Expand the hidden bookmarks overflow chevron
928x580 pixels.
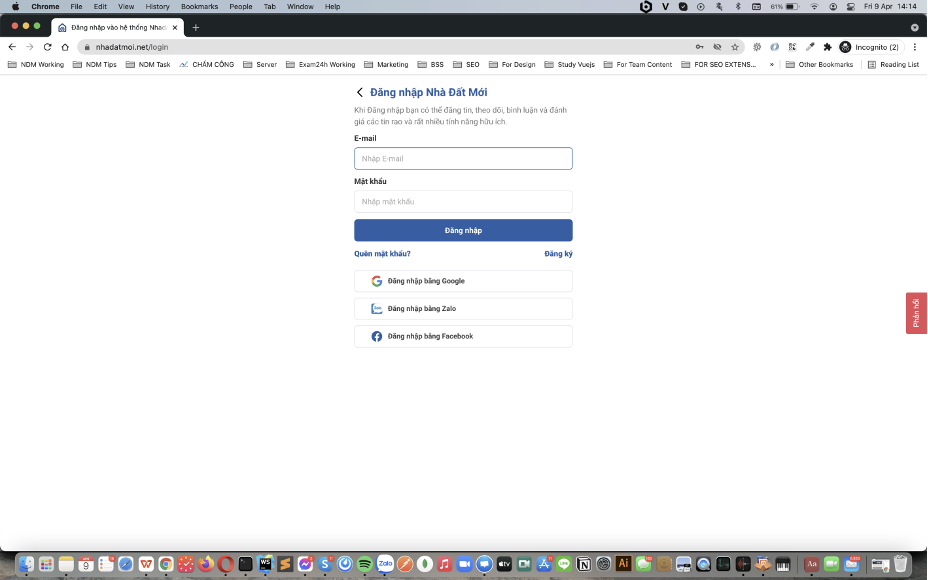pos(772,65)
